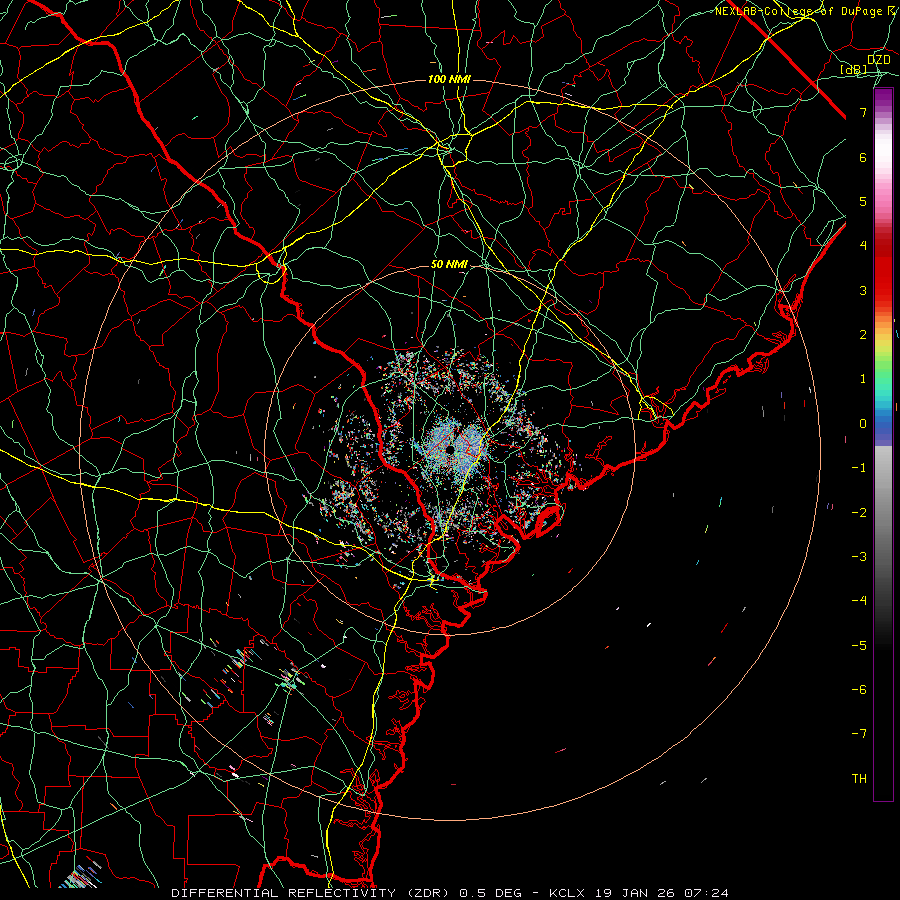
Task: Click the -6 value on the color scale
Action: point(859,689)
